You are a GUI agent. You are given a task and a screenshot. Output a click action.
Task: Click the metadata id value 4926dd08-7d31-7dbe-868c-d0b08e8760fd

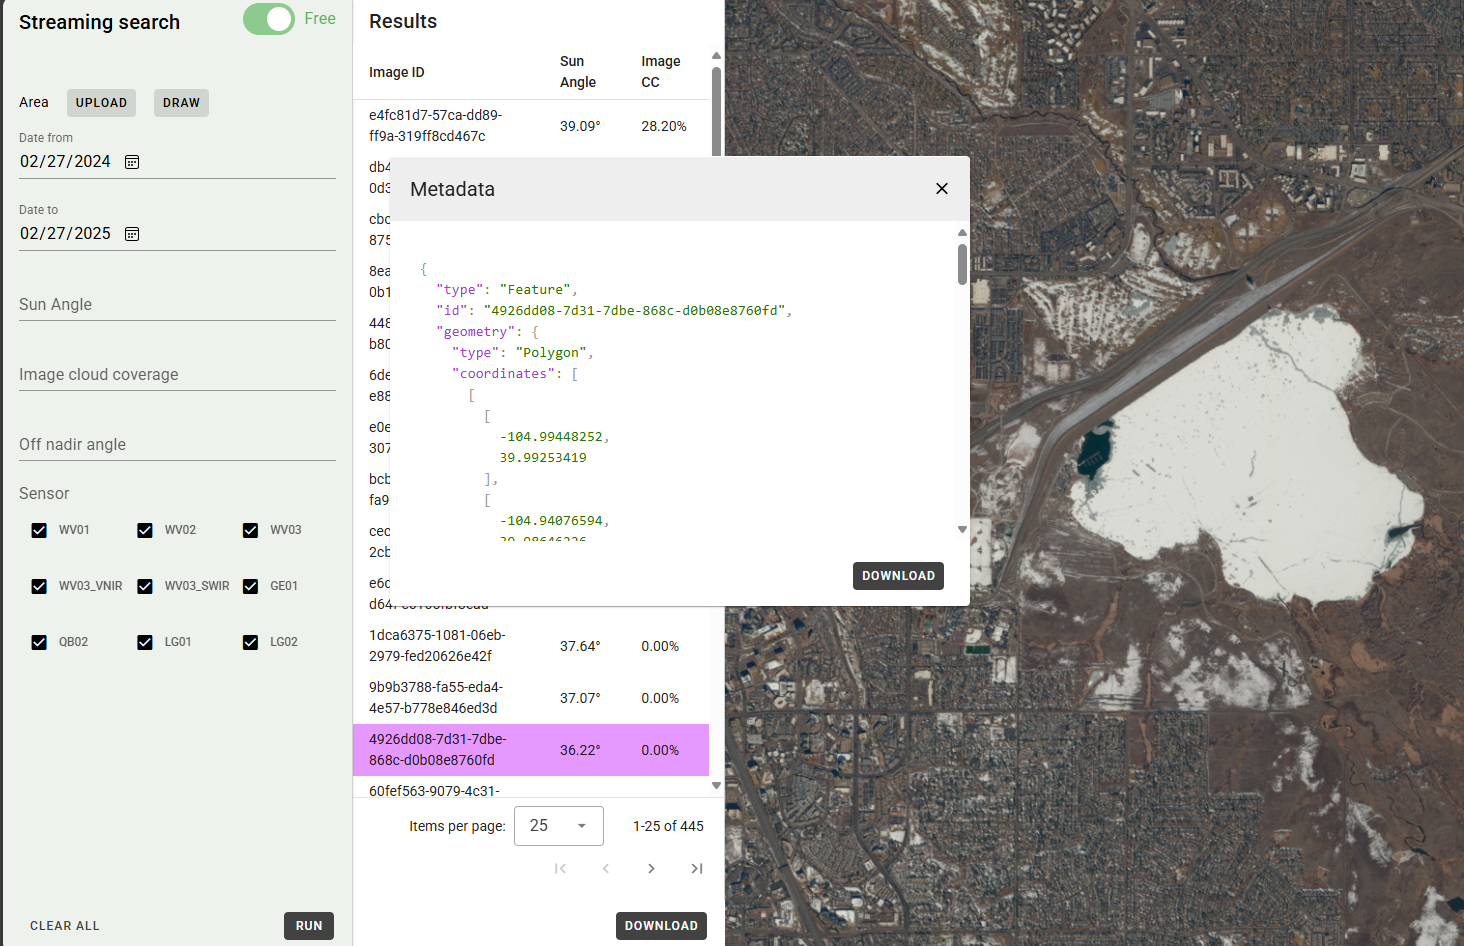[x=635, y=311]
